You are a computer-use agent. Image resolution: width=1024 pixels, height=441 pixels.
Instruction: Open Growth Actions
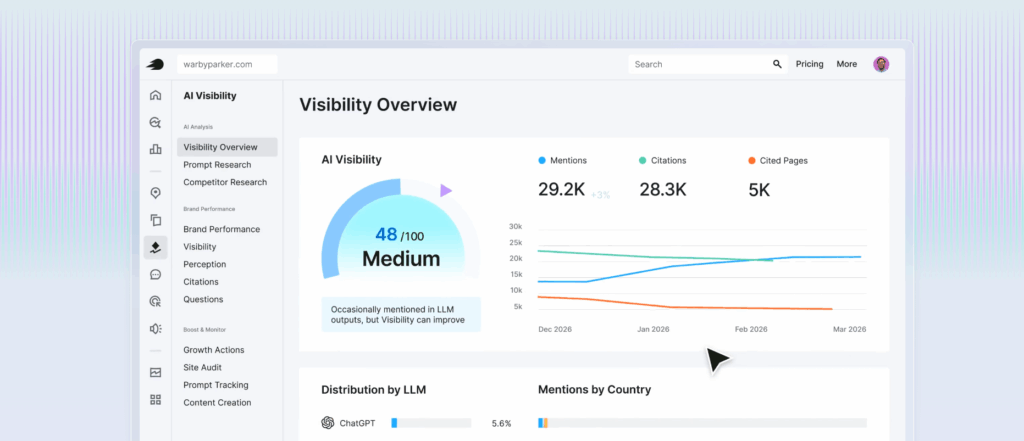[x=214, y=350]
